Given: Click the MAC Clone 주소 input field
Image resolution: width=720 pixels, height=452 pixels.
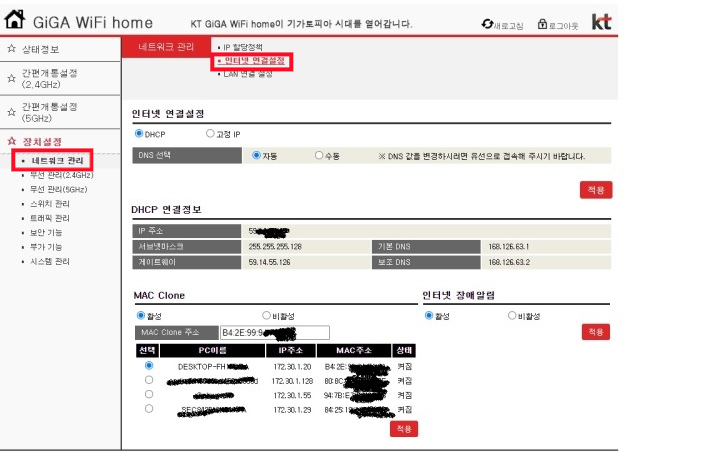Looking at the screenshot, I should click(275, 332).
